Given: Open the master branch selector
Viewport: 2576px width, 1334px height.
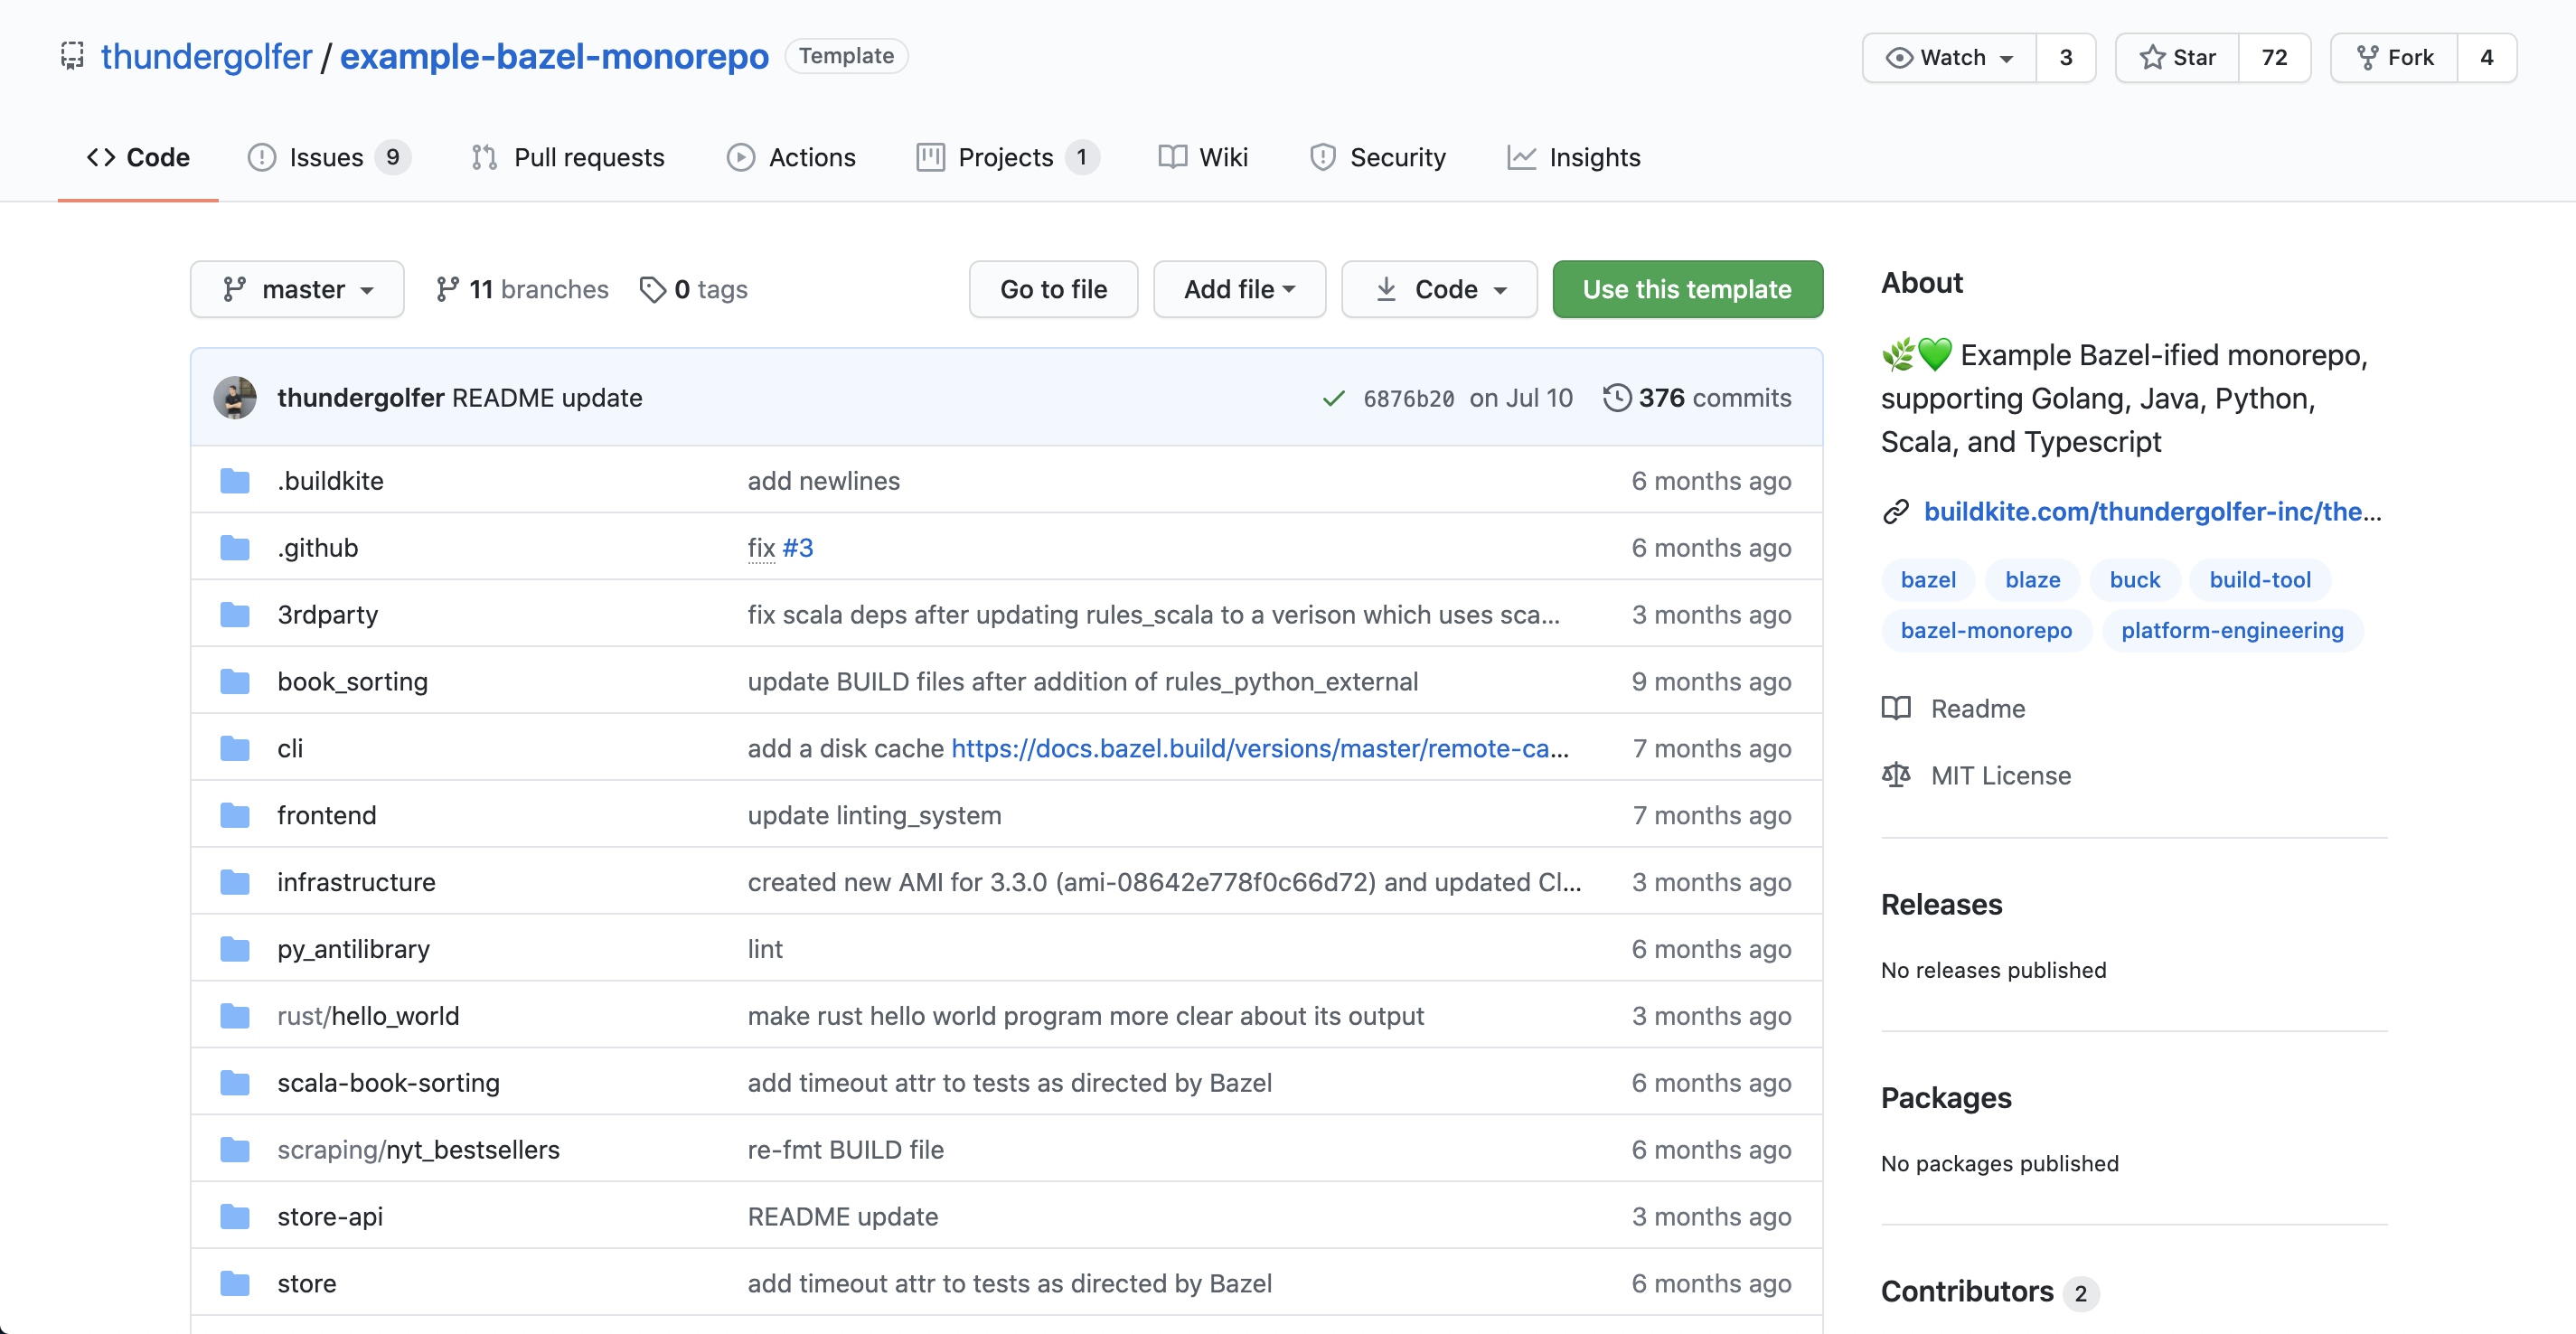Looking at the screenshot, I should [297, 290].
